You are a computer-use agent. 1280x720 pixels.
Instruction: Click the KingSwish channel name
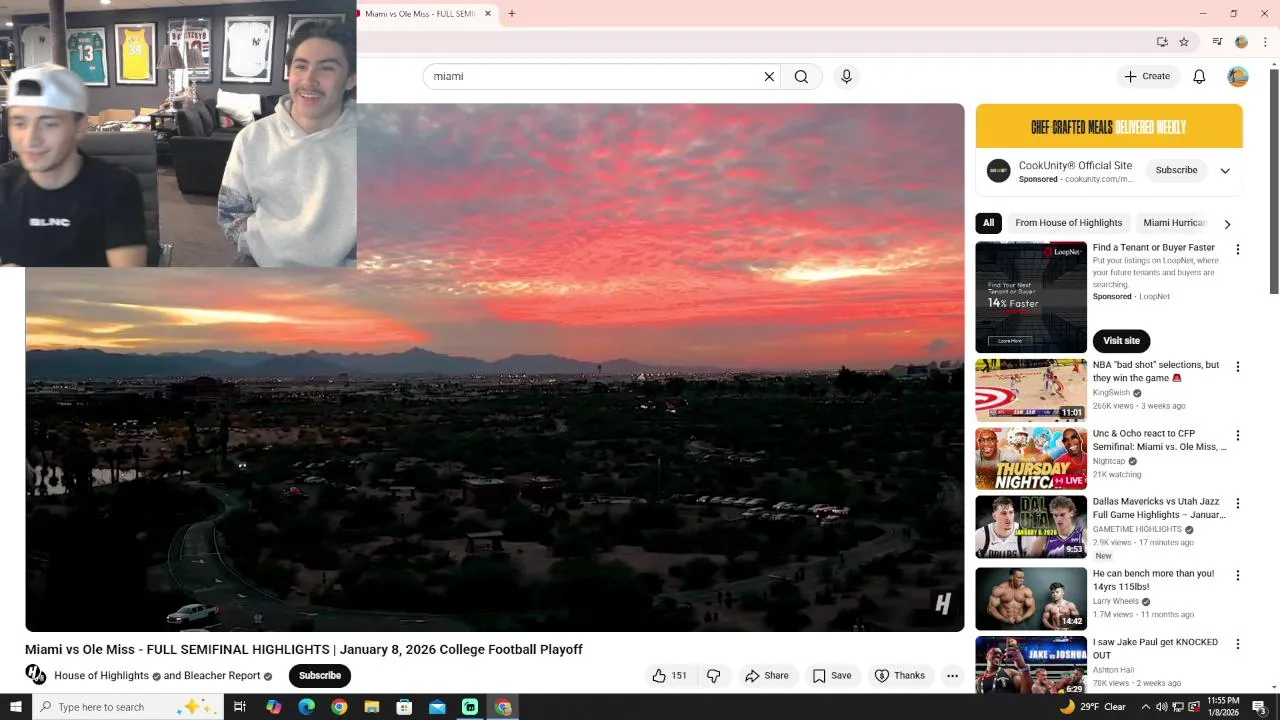pos(1111,393)
